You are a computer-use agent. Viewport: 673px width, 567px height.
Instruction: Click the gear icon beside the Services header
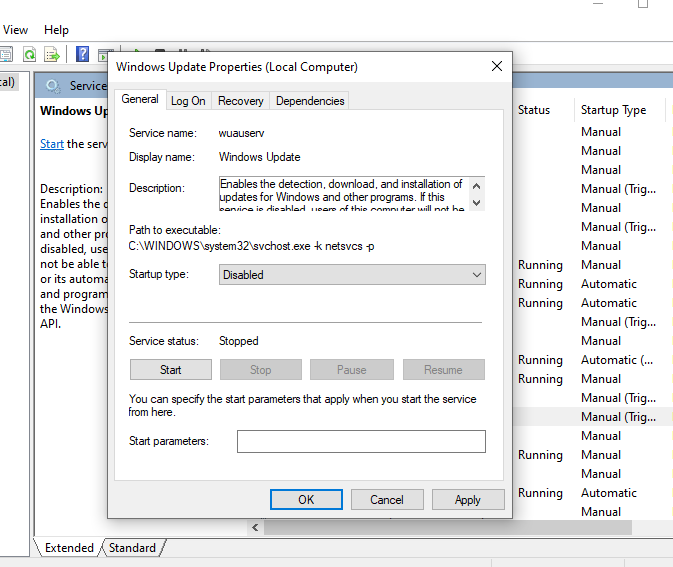53,86
